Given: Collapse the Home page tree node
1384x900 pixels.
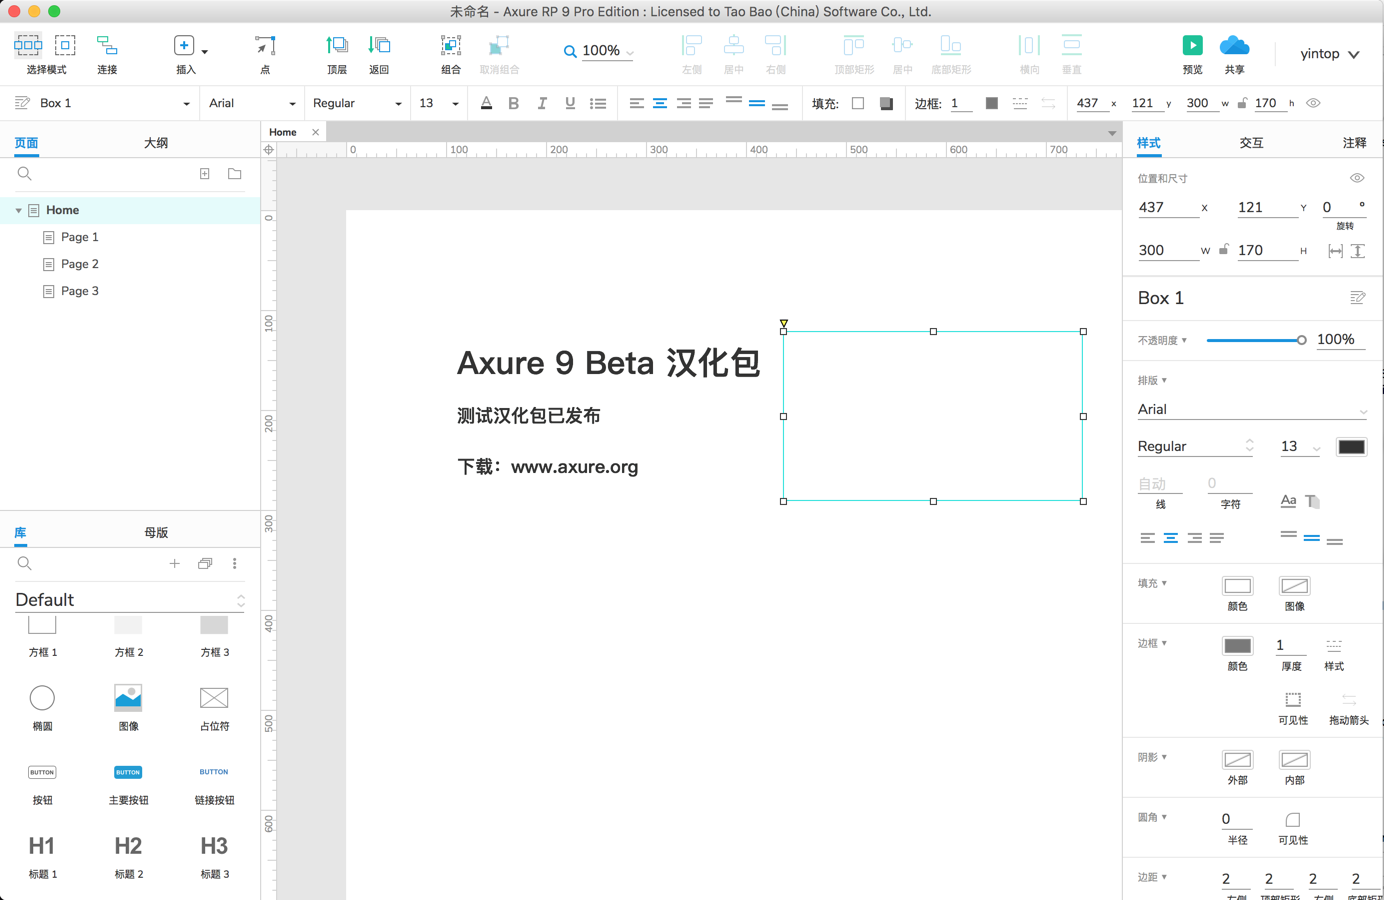Looking at the screenshot, I should pos(18,211).
